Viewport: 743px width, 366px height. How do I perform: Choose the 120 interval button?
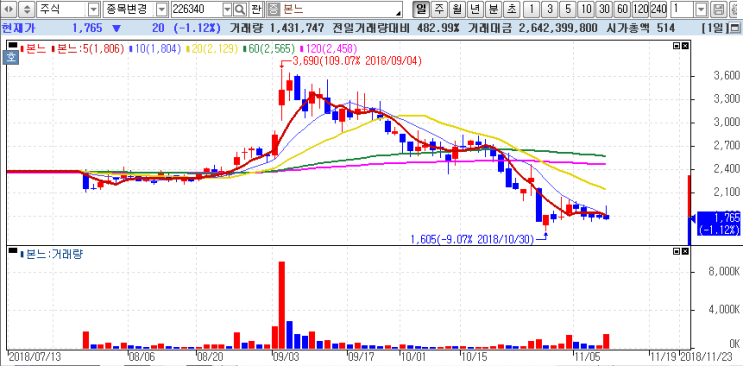[640, 9]
